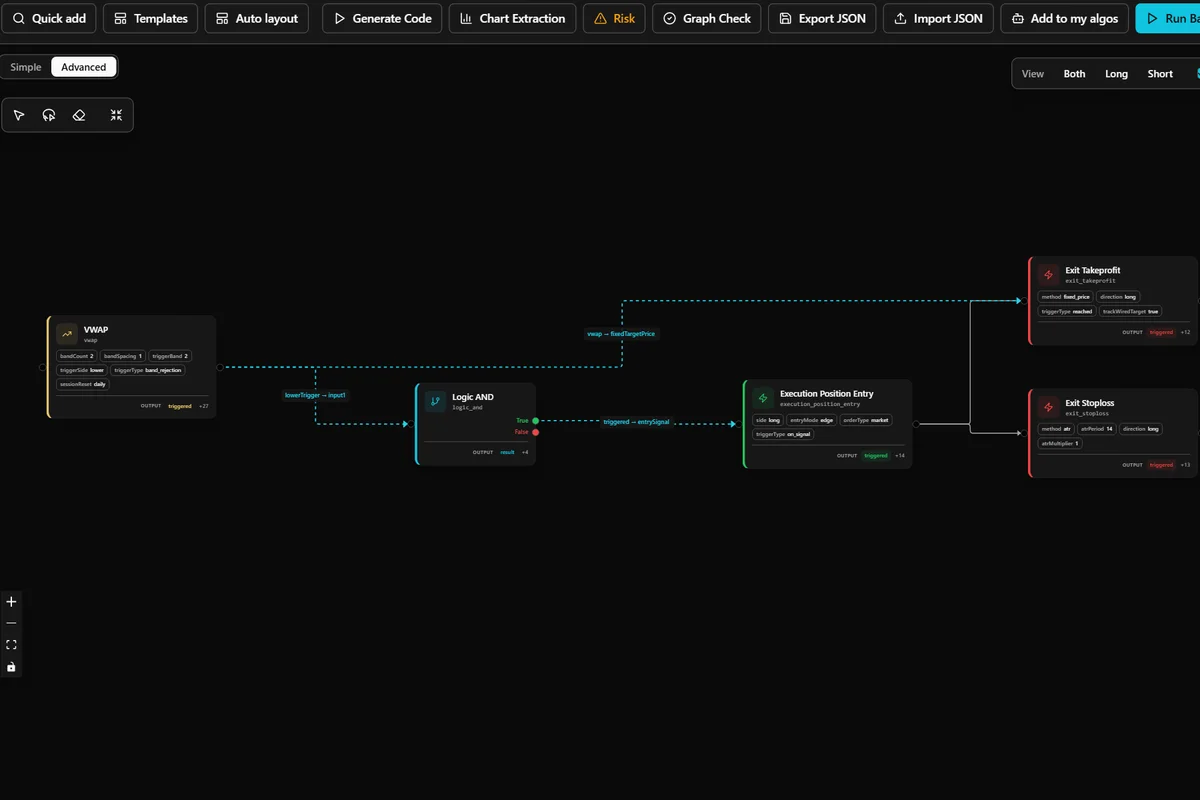The width and height of the screenshot is (1200, 800).
Task: Select the vwap → fixedTargetPrice edge label
Action: [x=621, y=333]
